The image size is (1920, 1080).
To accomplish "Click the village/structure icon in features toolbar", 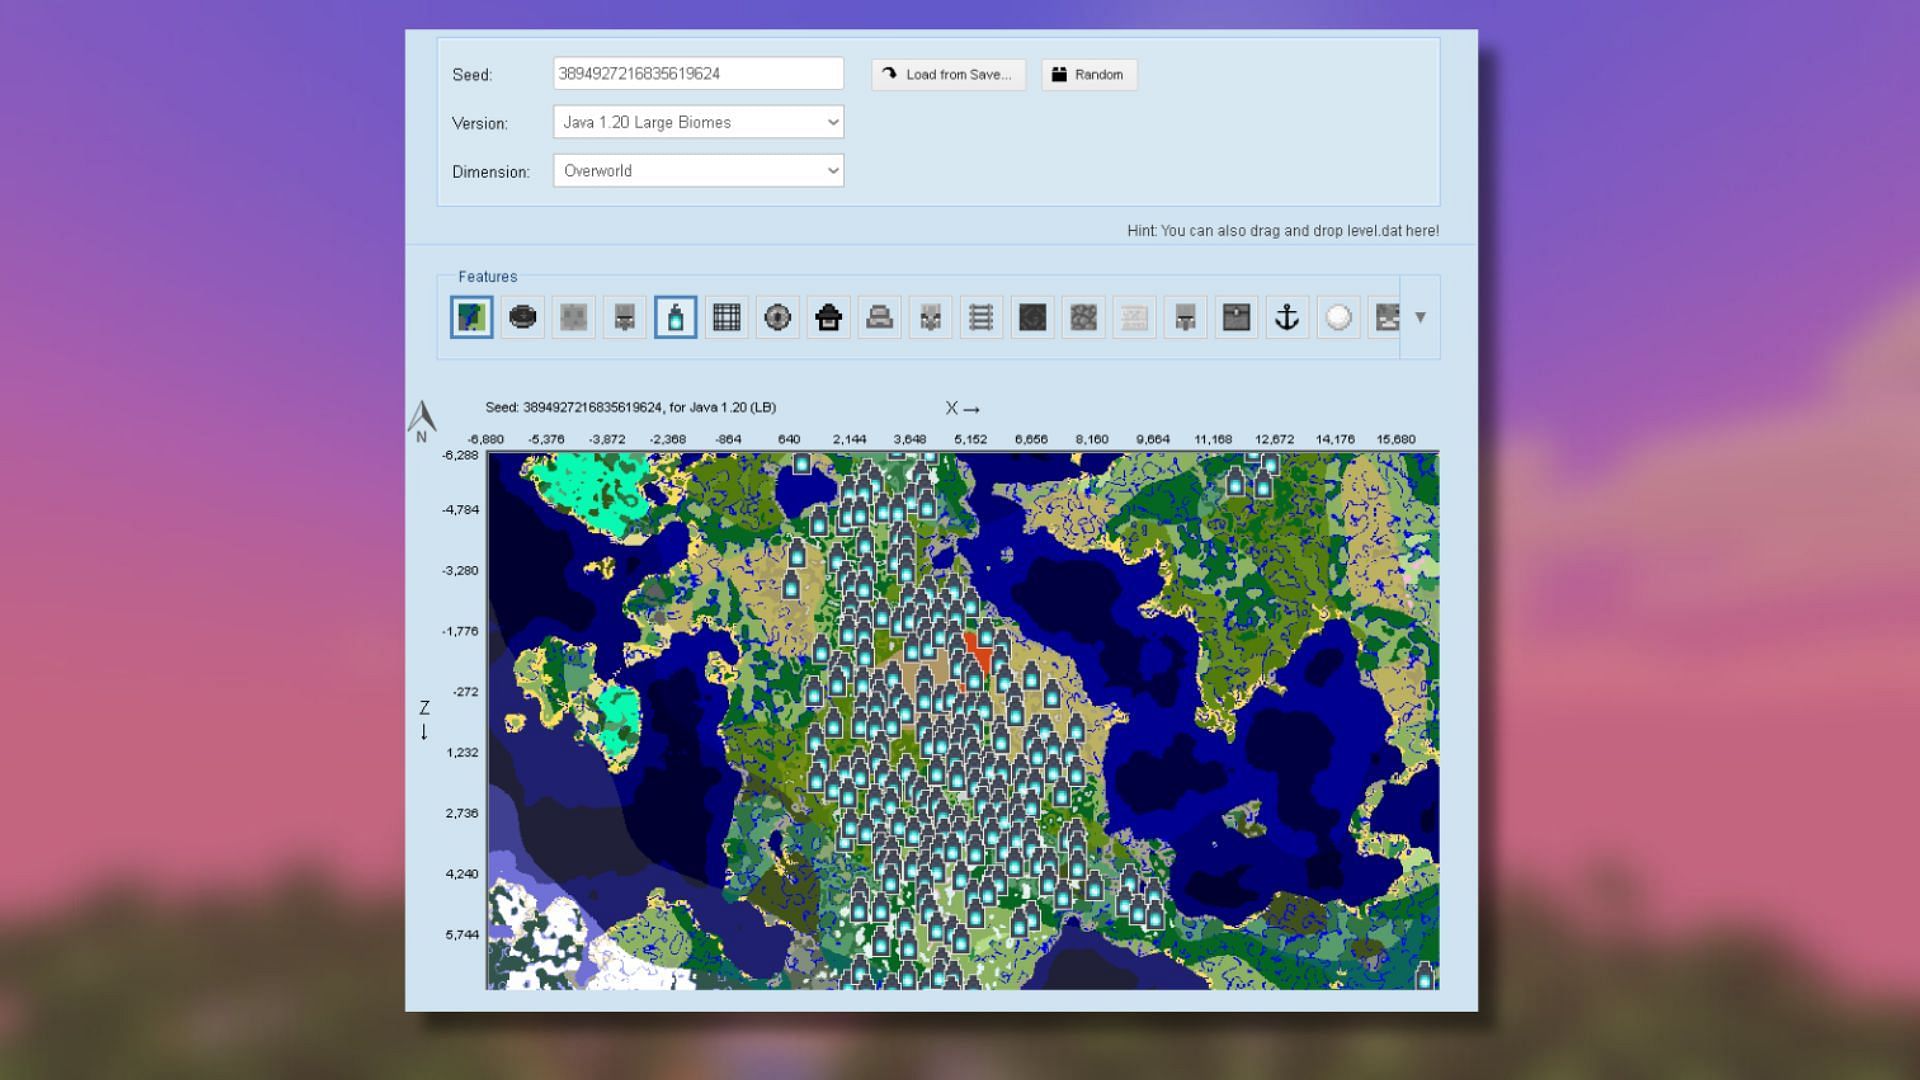I will [828, 316].
